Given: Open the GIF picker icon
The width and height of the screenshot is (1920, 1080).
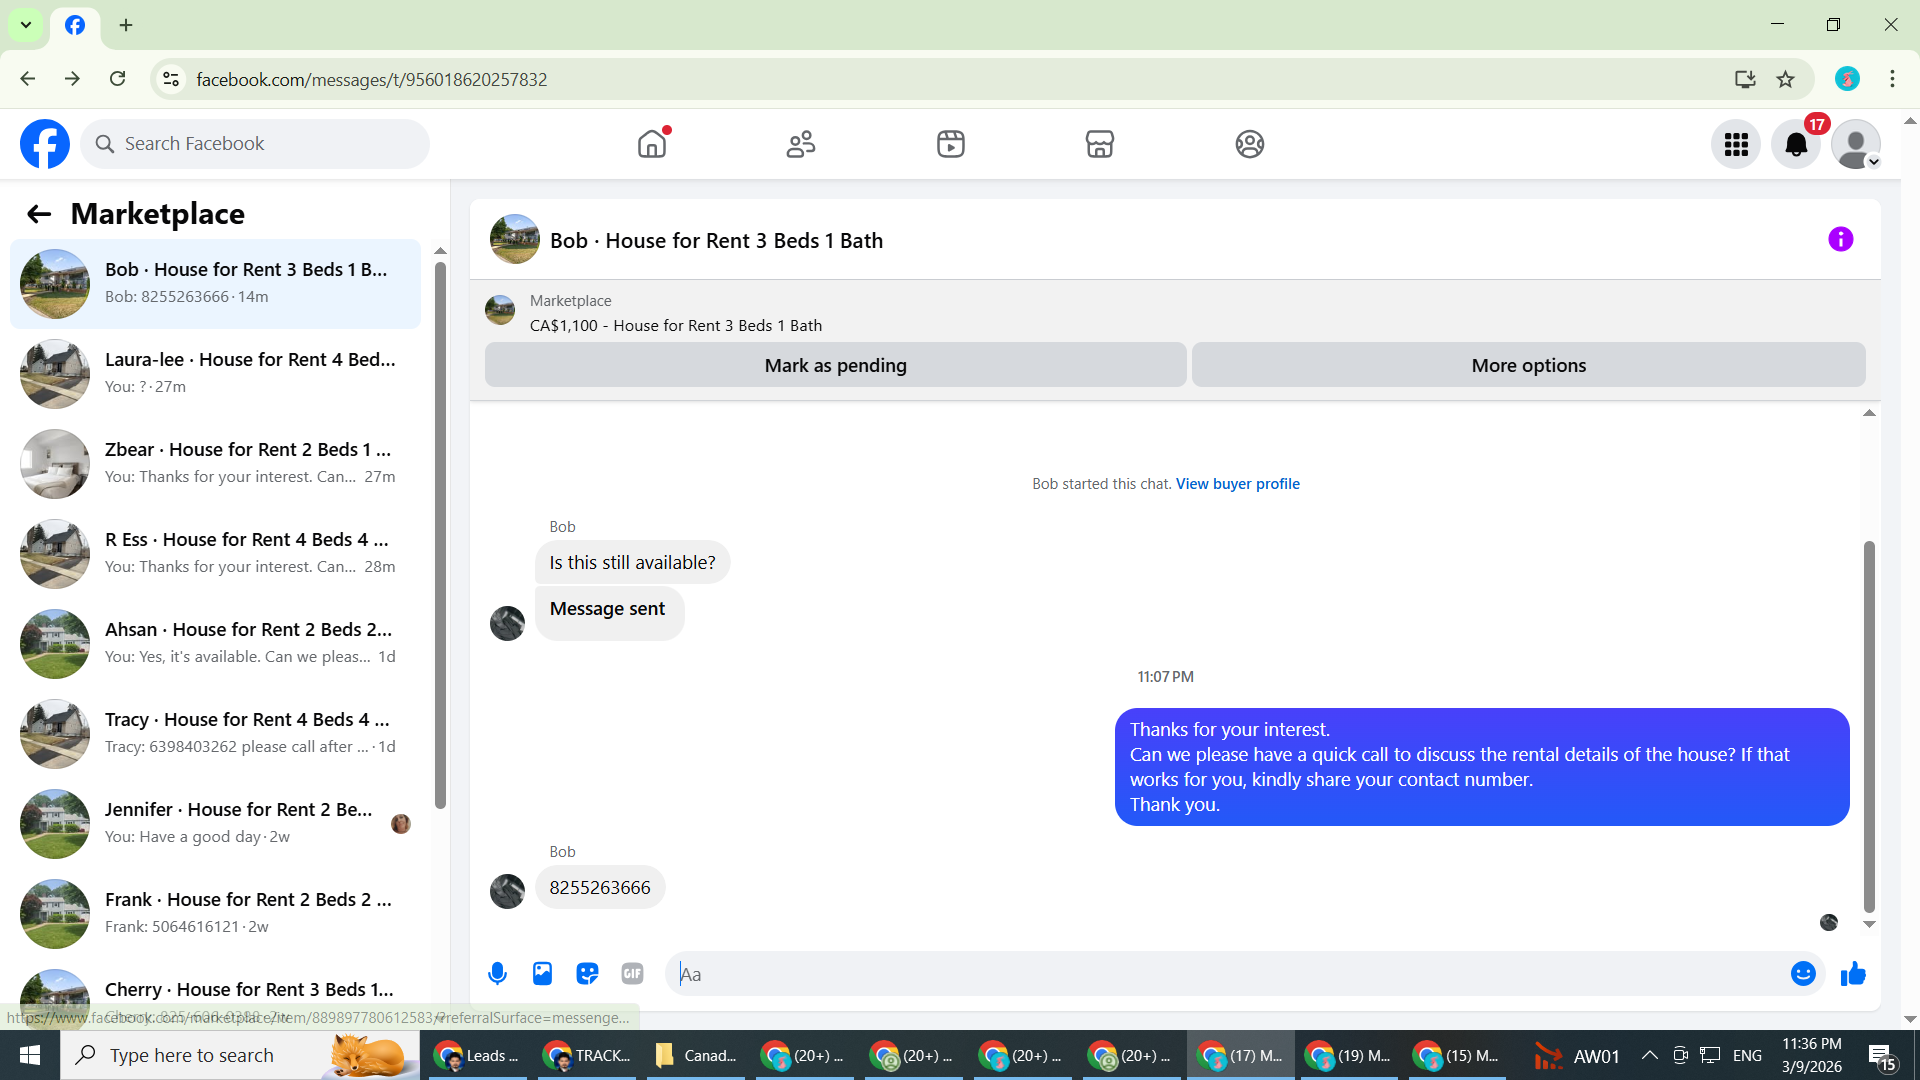Looking at the screenshot, I should (x=632, y=974).
